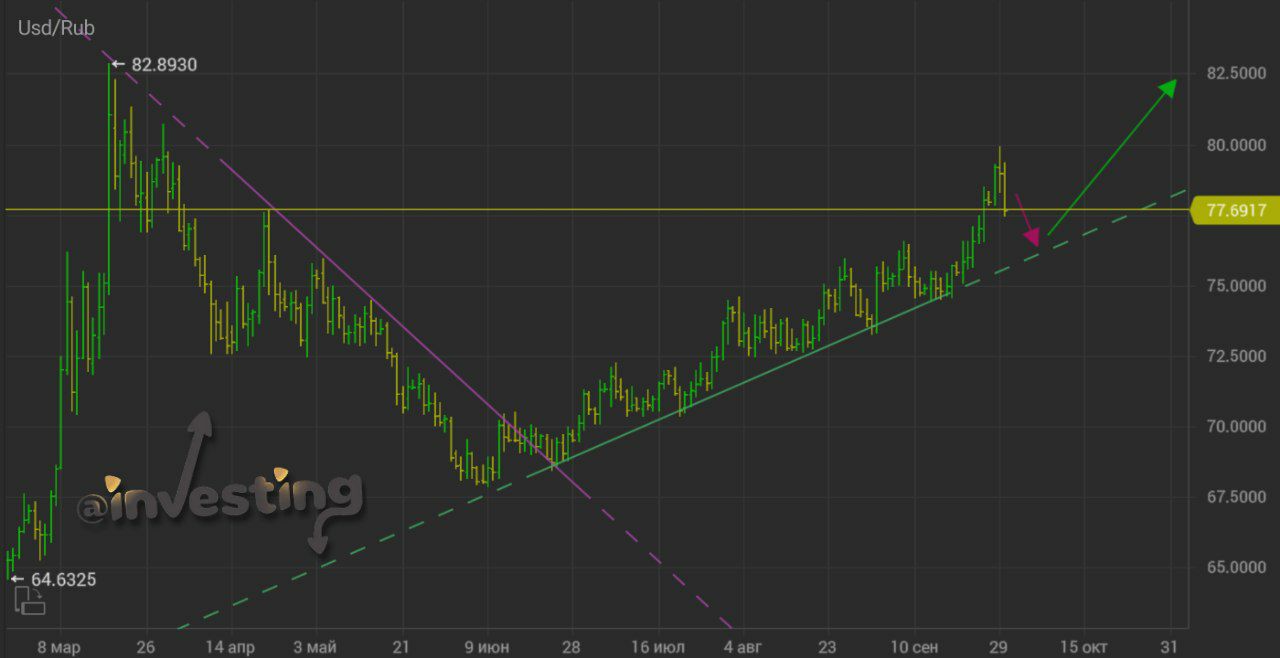Click the 23 date label
The image size is (1280, 658).
(829, 647)
